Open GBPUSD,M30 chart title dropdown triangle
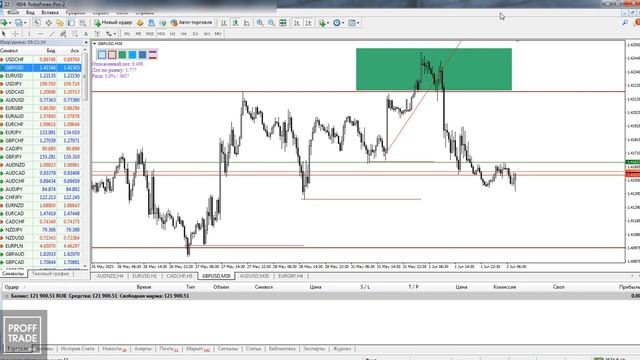 [94, 43]
